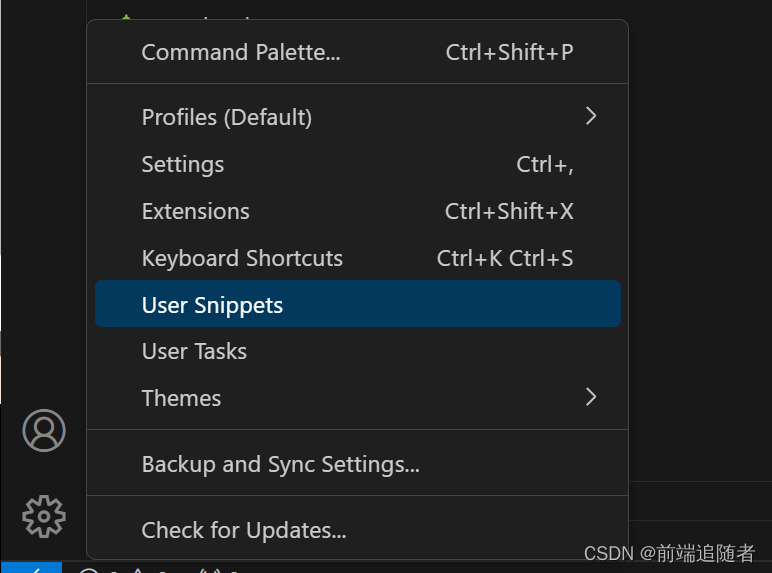Open Command Palette menu entry
Screen dimensions: 772x573
click(357, 52)
